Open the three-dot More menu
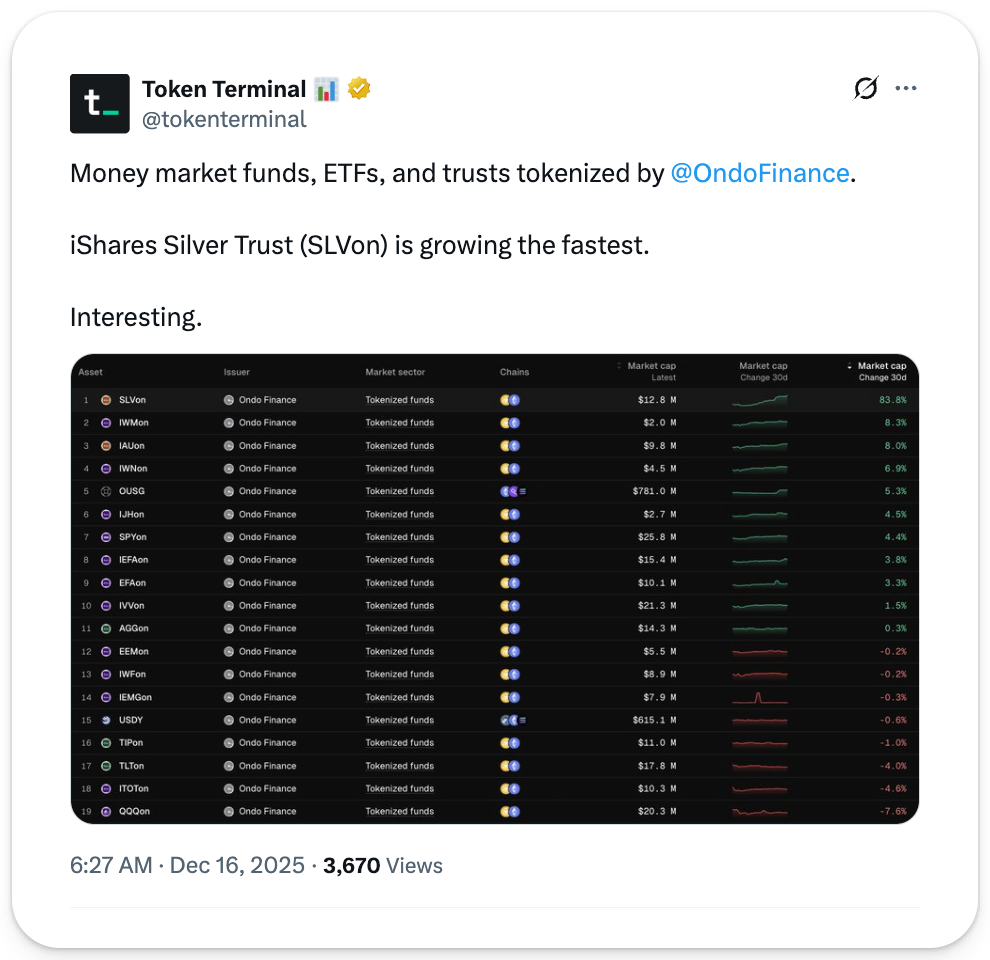Image resolution: width=990 pixels, height=960 pixels. (x=906, y=89)
